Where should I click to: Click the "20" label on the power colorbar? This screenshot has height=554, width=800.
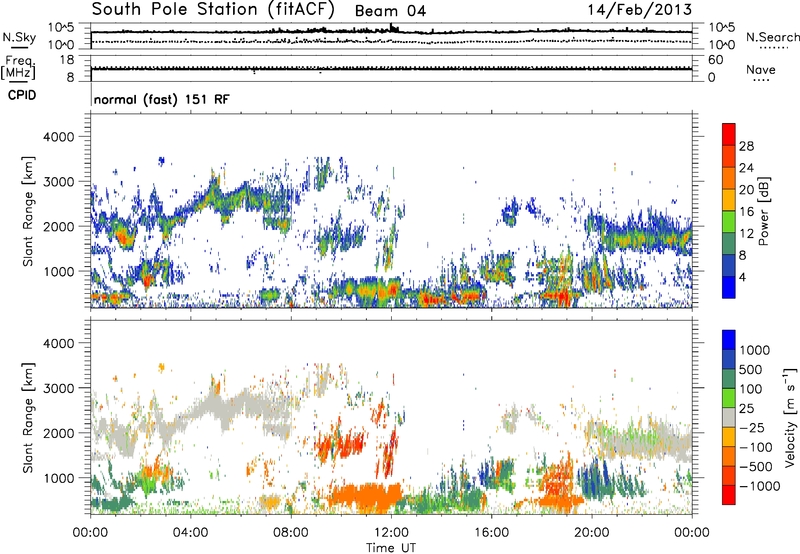[x=746, y=190]
